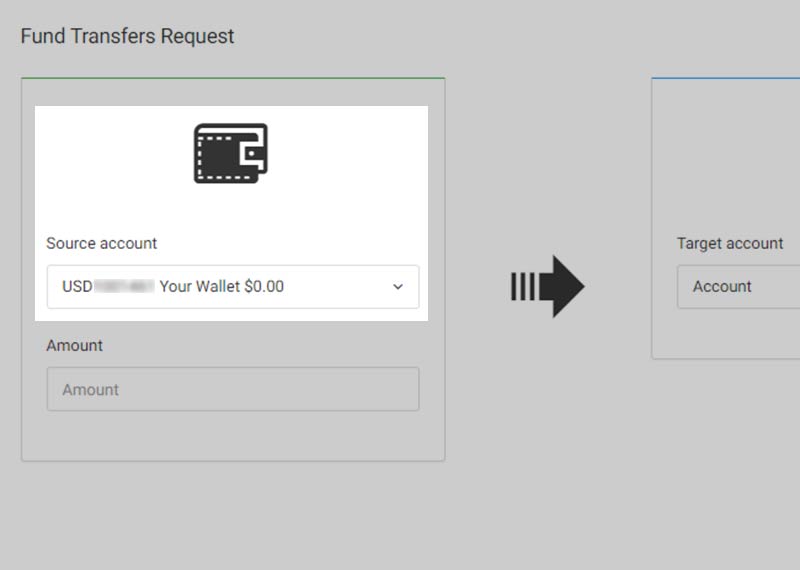This screenshot has height=570, width=800.
Task: Click the blurred account number in source field
Action: [x=124, y=287]
